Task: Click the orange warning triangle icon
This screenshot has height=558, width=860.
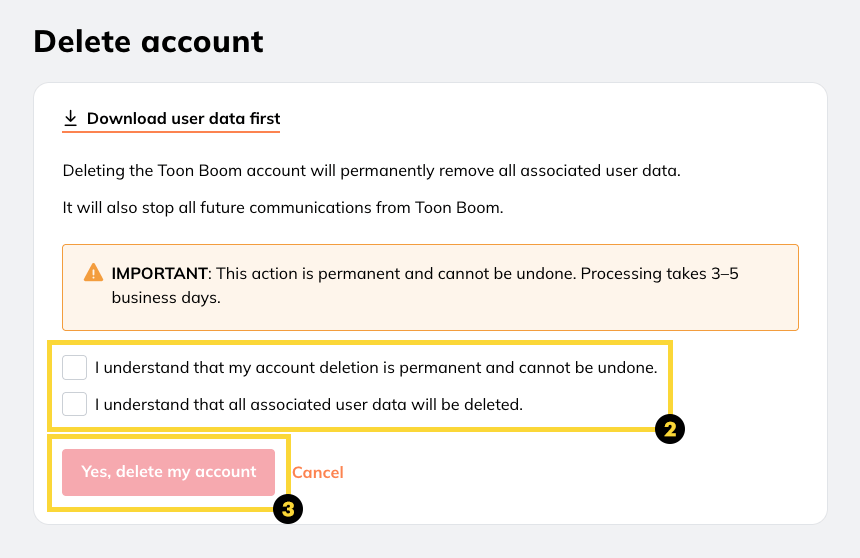Action: (93, 272)
